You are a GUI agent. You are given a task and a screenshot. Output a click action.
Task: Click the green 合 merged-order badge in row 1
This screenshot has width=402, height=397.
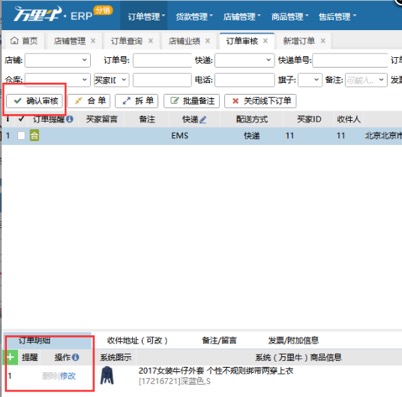[34, 135]
